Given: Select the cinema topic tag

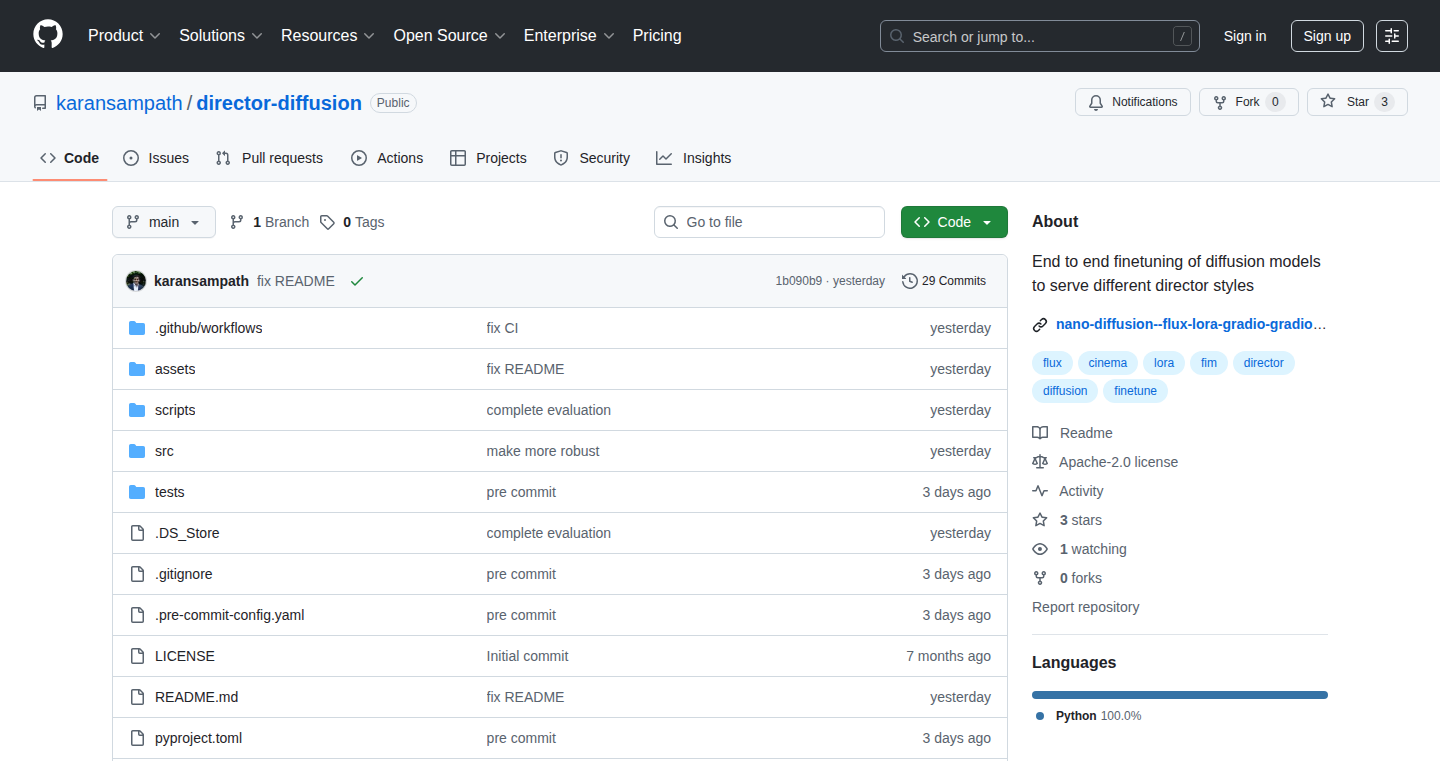Looking at the screenshot, I should 1107,363.
